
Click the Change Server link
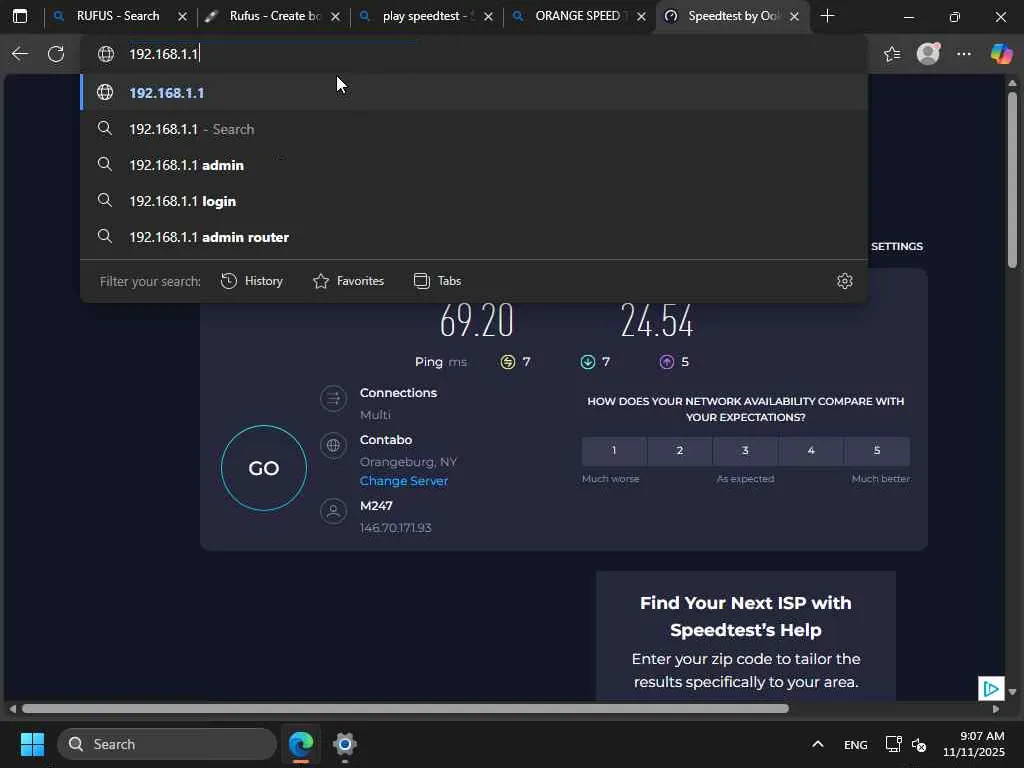click(404, 481)
